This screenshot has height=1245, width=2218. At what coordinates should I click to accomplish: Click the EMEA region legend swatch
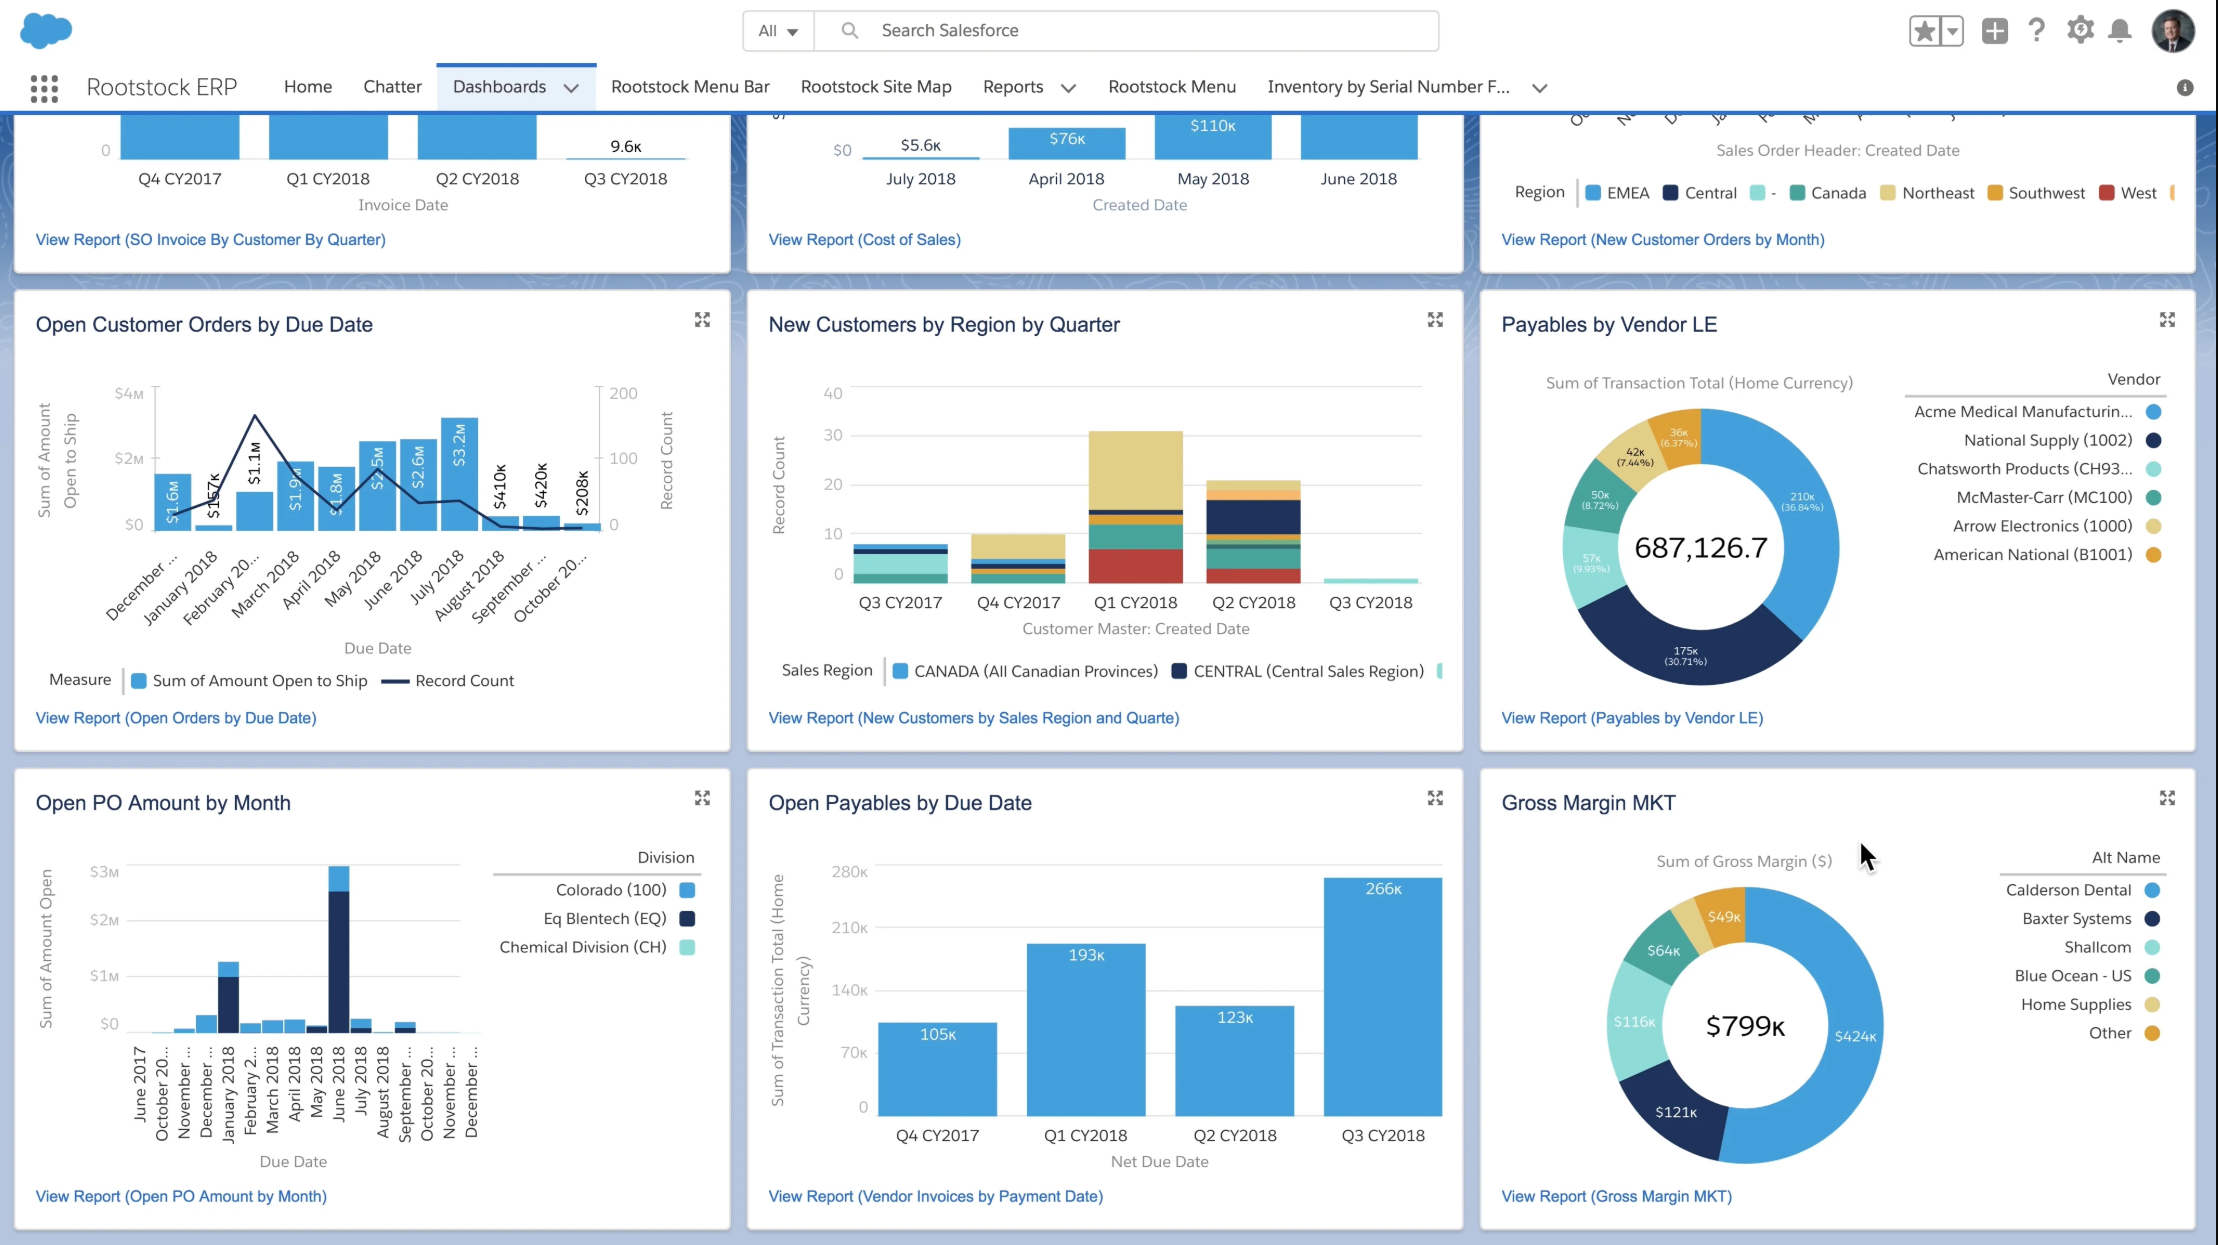point(1593,193)
